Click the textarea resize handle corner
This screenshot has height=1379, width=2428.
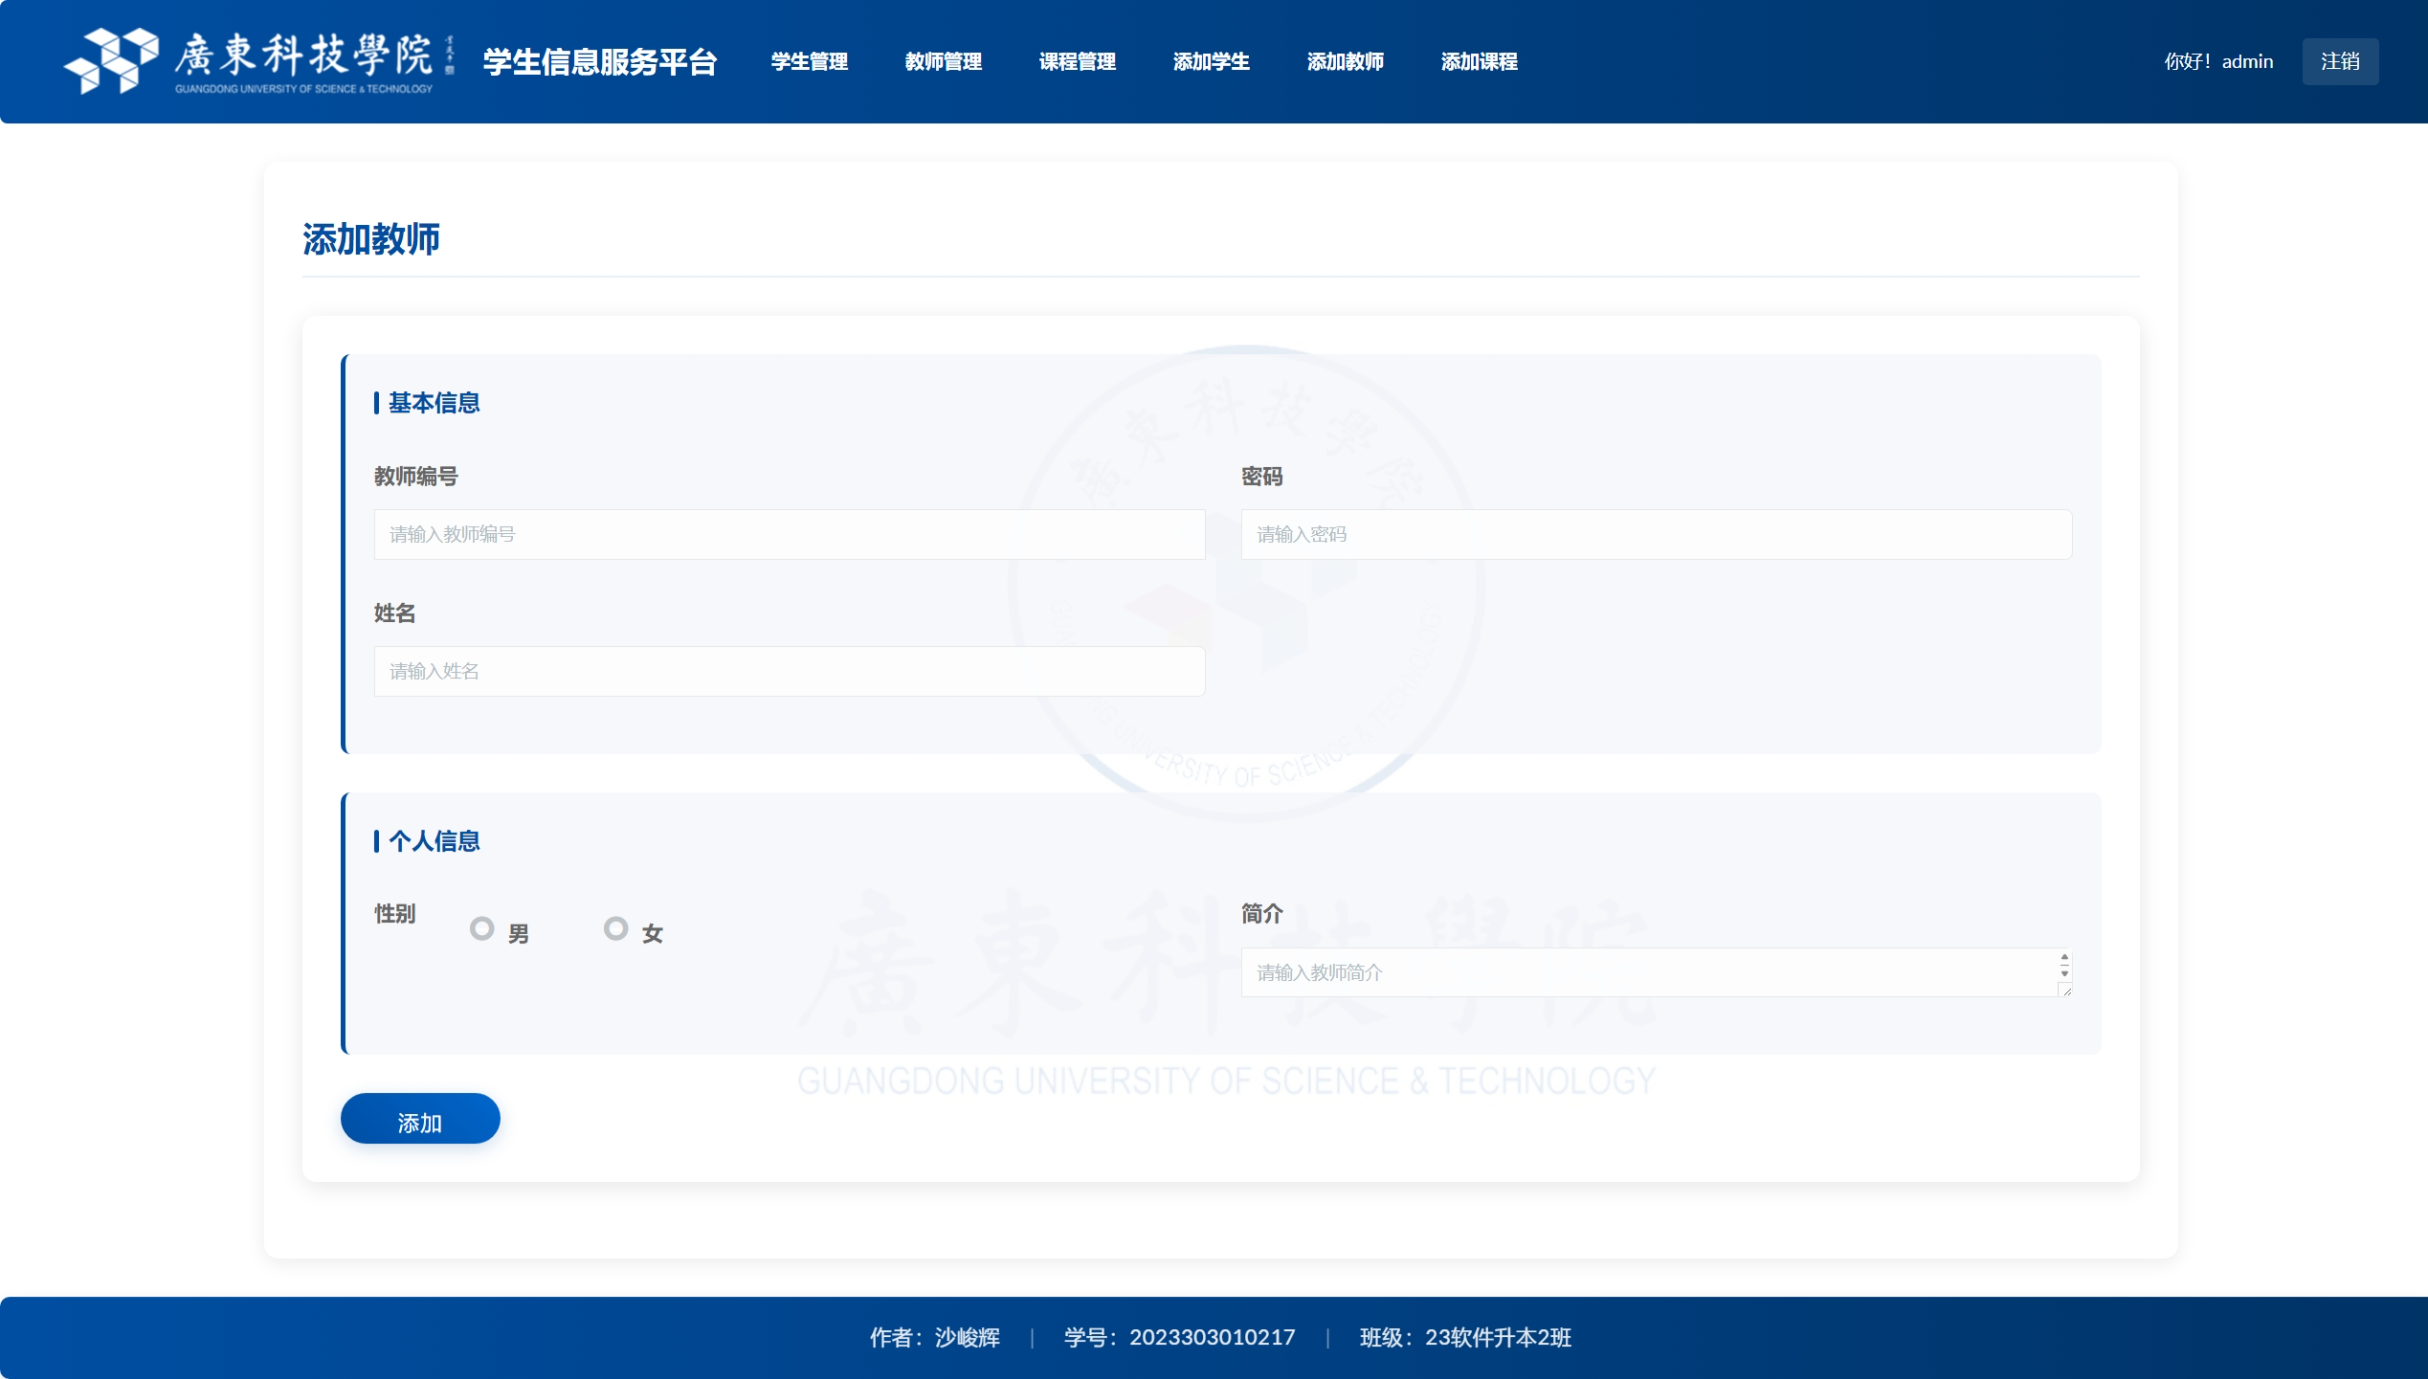point(2065,990)
